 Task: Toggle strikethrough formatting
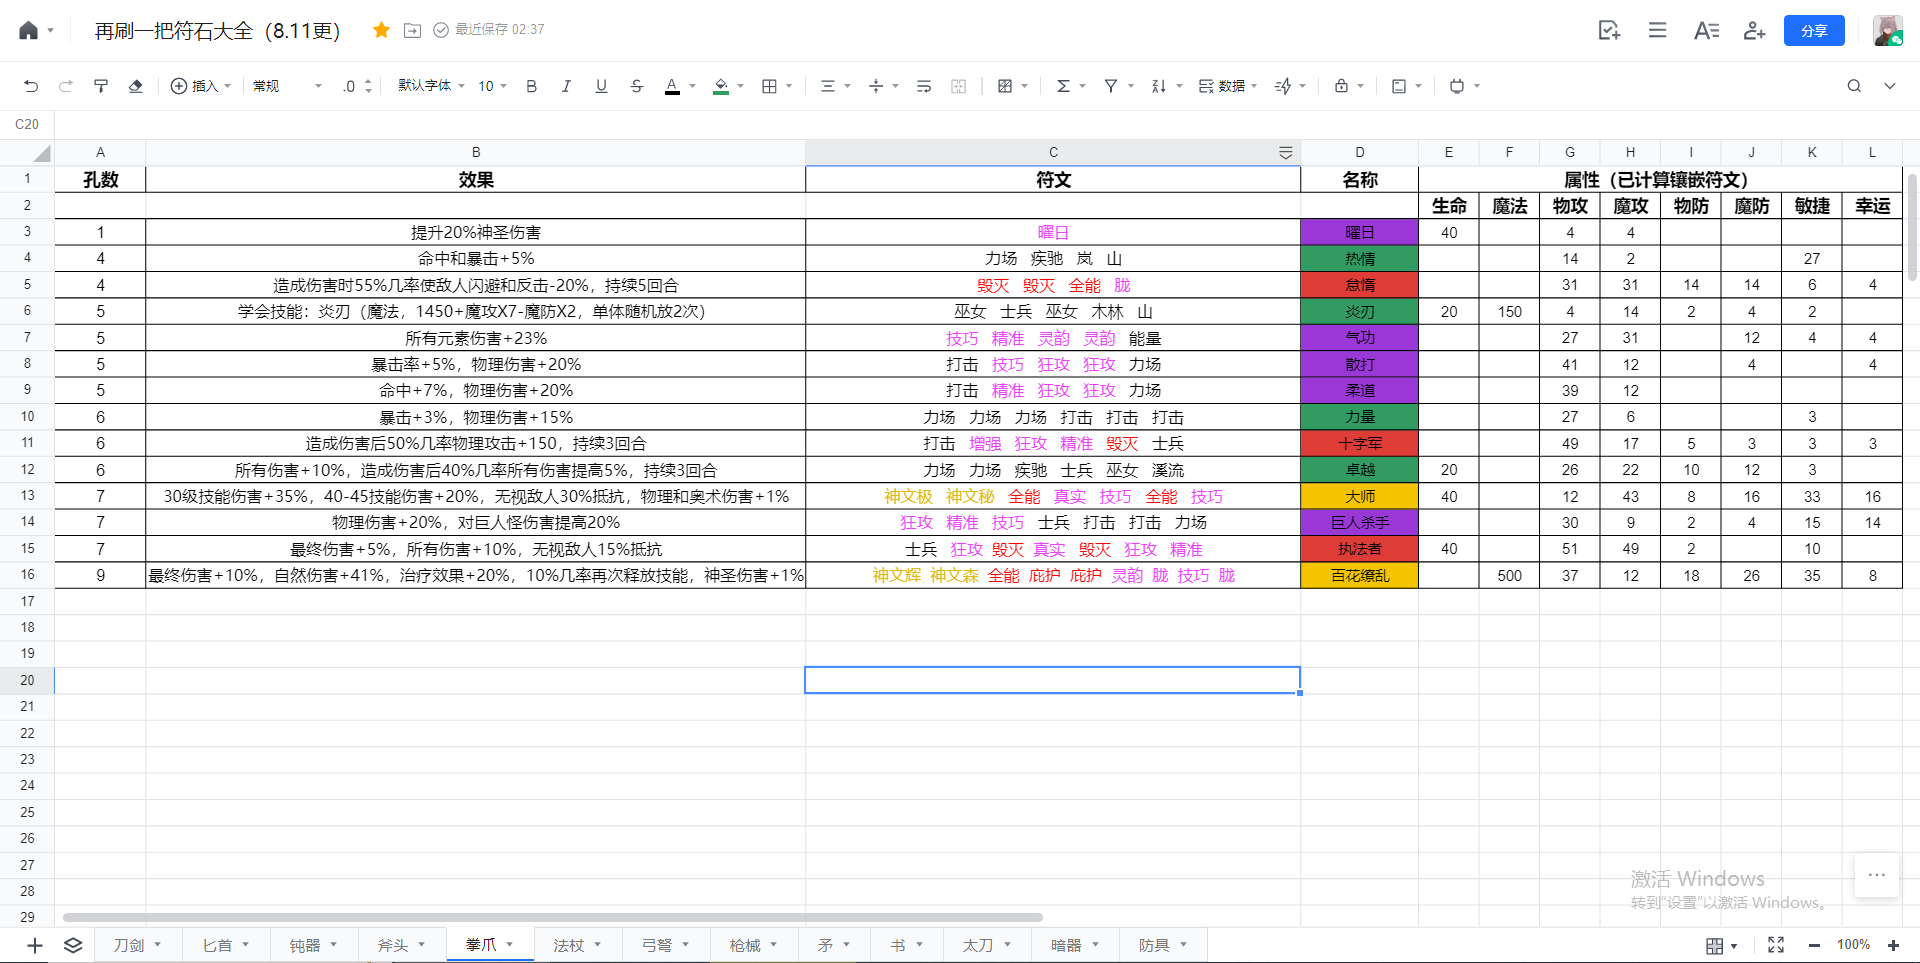tap(636, 86)
